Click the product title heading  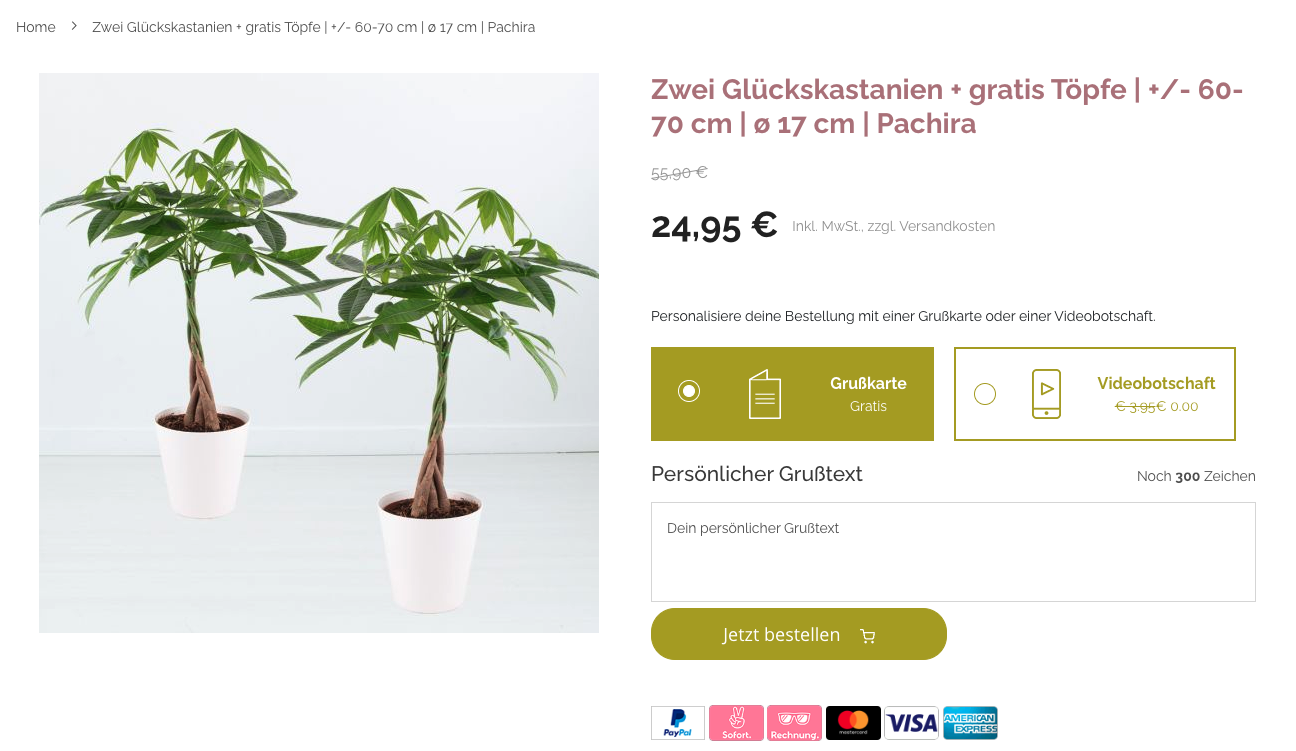pyautogui.click(x=947, y=106)
